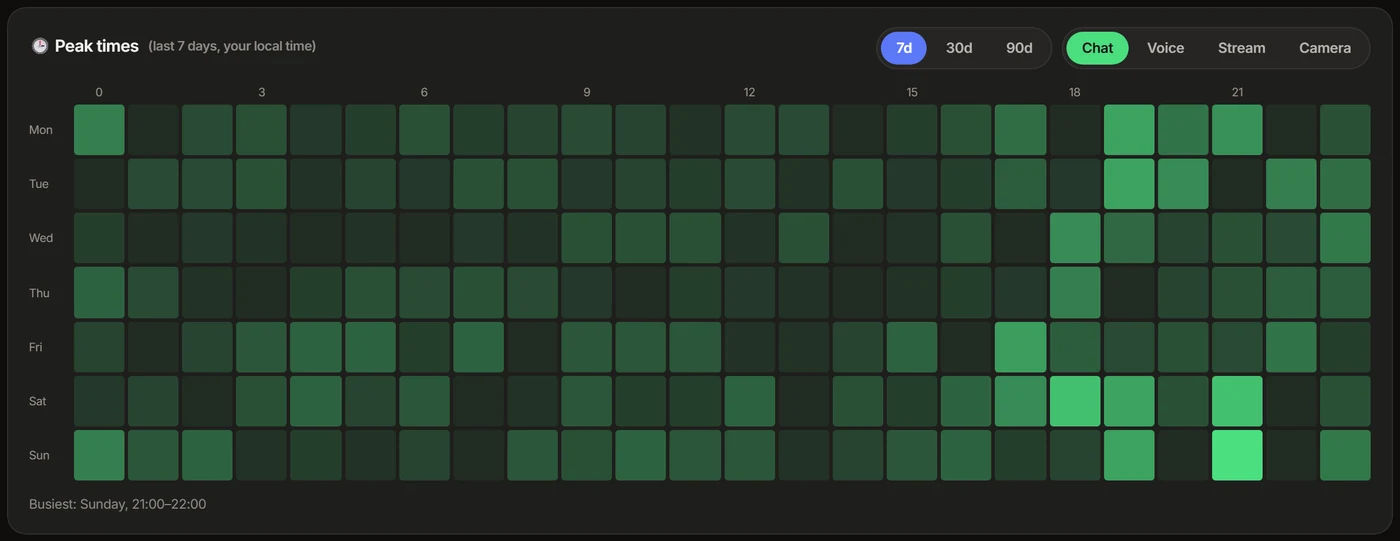Select the Monday hour 3 heatmap cell
The width and height of the screenshot is (1400, 541).
tap(262, 130)
